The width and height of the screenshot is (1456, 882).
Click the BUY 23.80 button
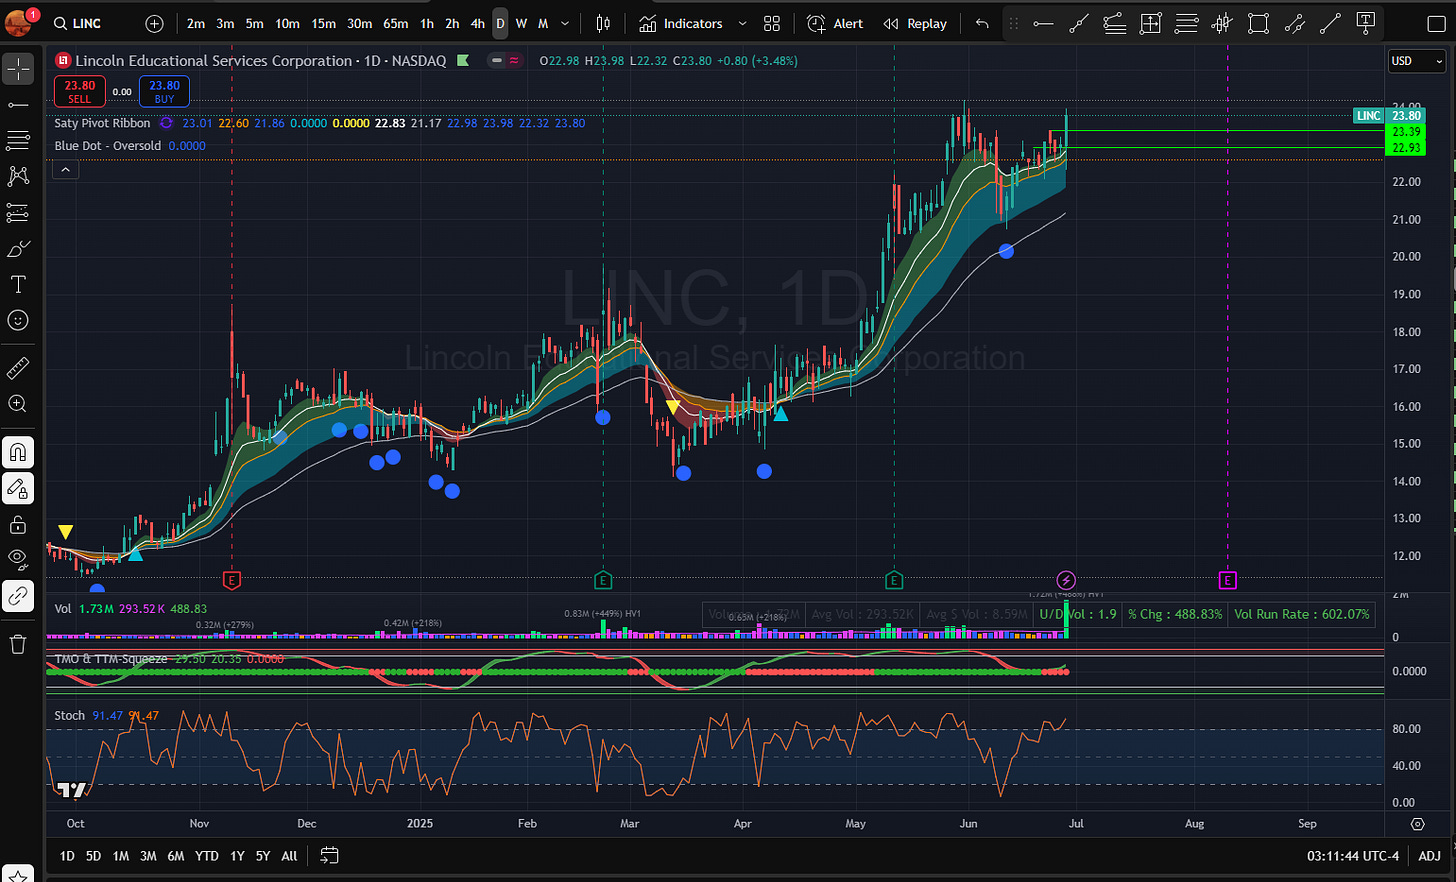point(164,92)
